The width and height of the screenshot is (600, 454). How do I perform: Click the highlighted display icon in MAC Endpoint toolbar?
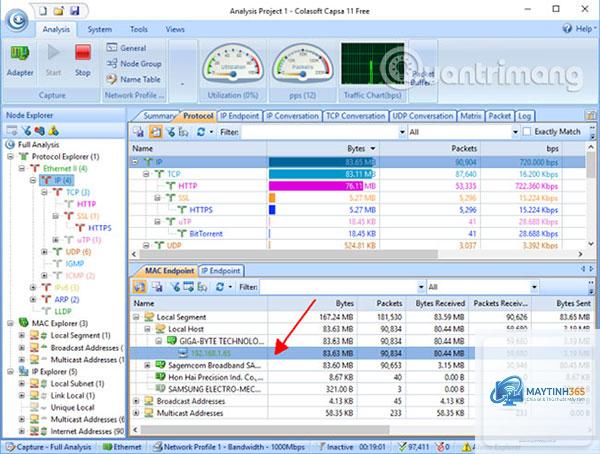click(140, 287)
